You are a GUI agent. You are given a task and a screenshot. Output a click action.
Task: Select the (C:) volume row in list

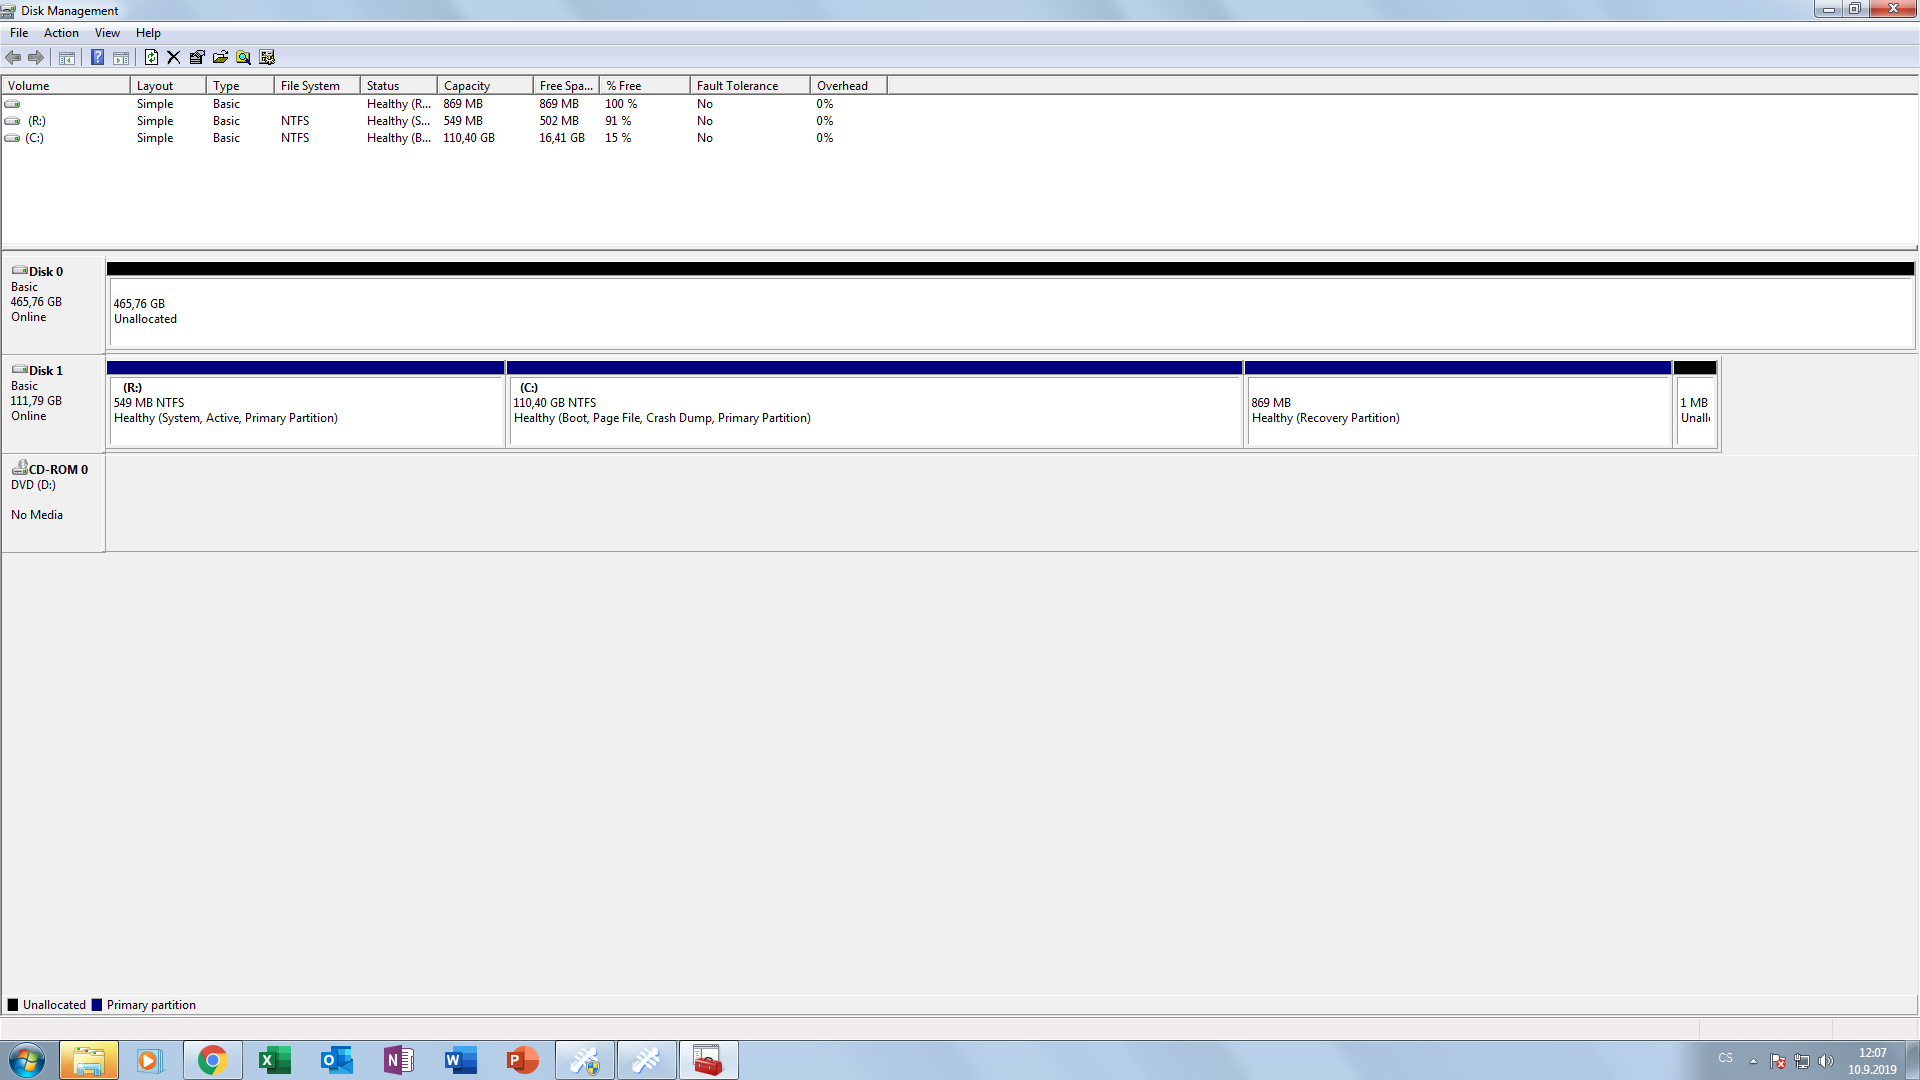point(35,138)
